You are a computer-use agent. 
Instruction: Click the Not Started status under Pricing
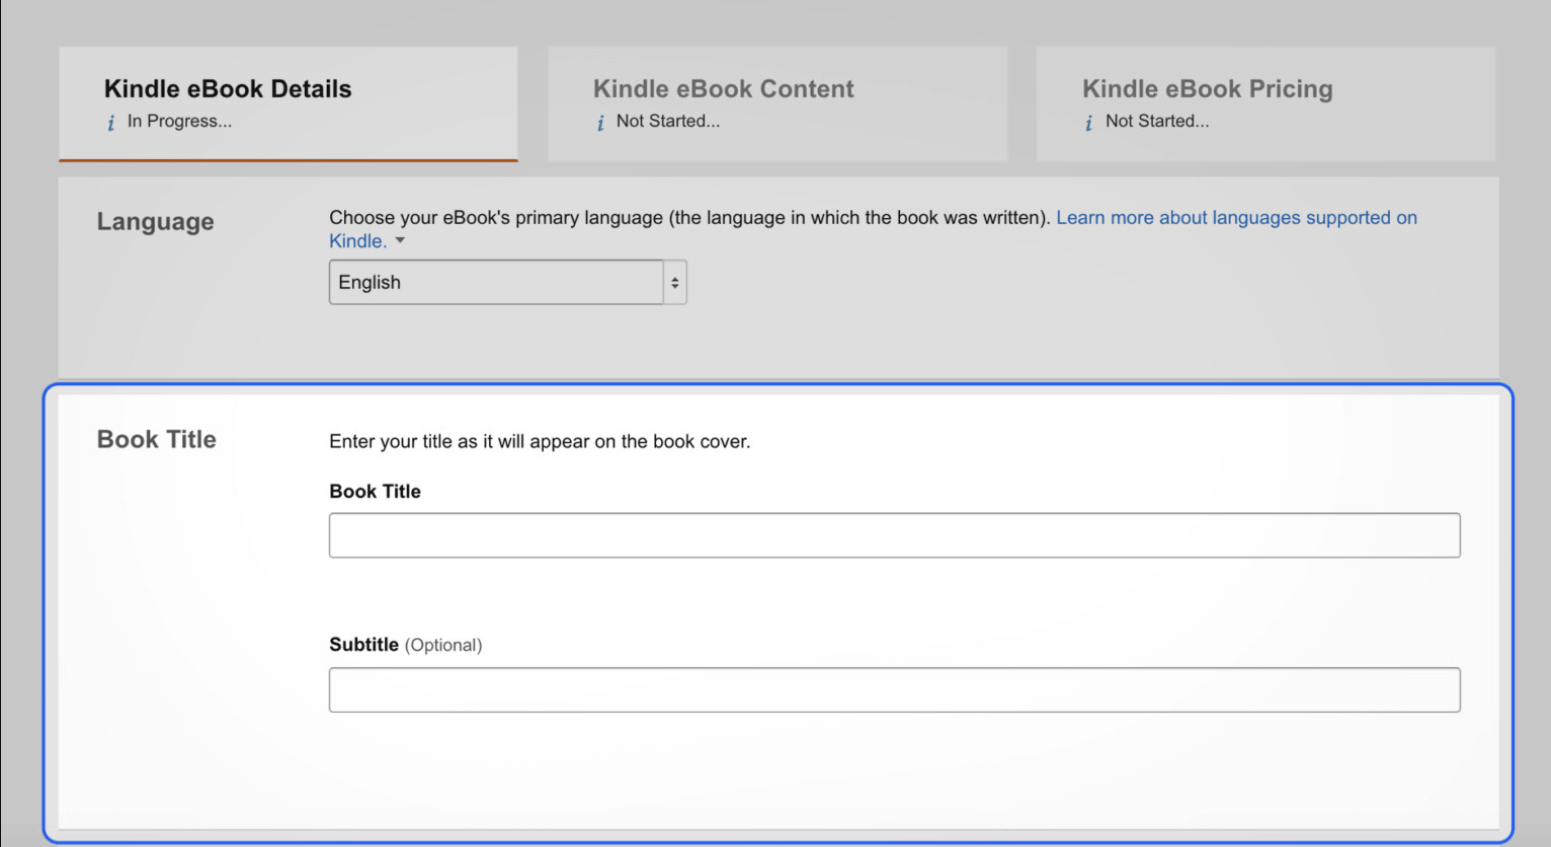coord(1155,121)
